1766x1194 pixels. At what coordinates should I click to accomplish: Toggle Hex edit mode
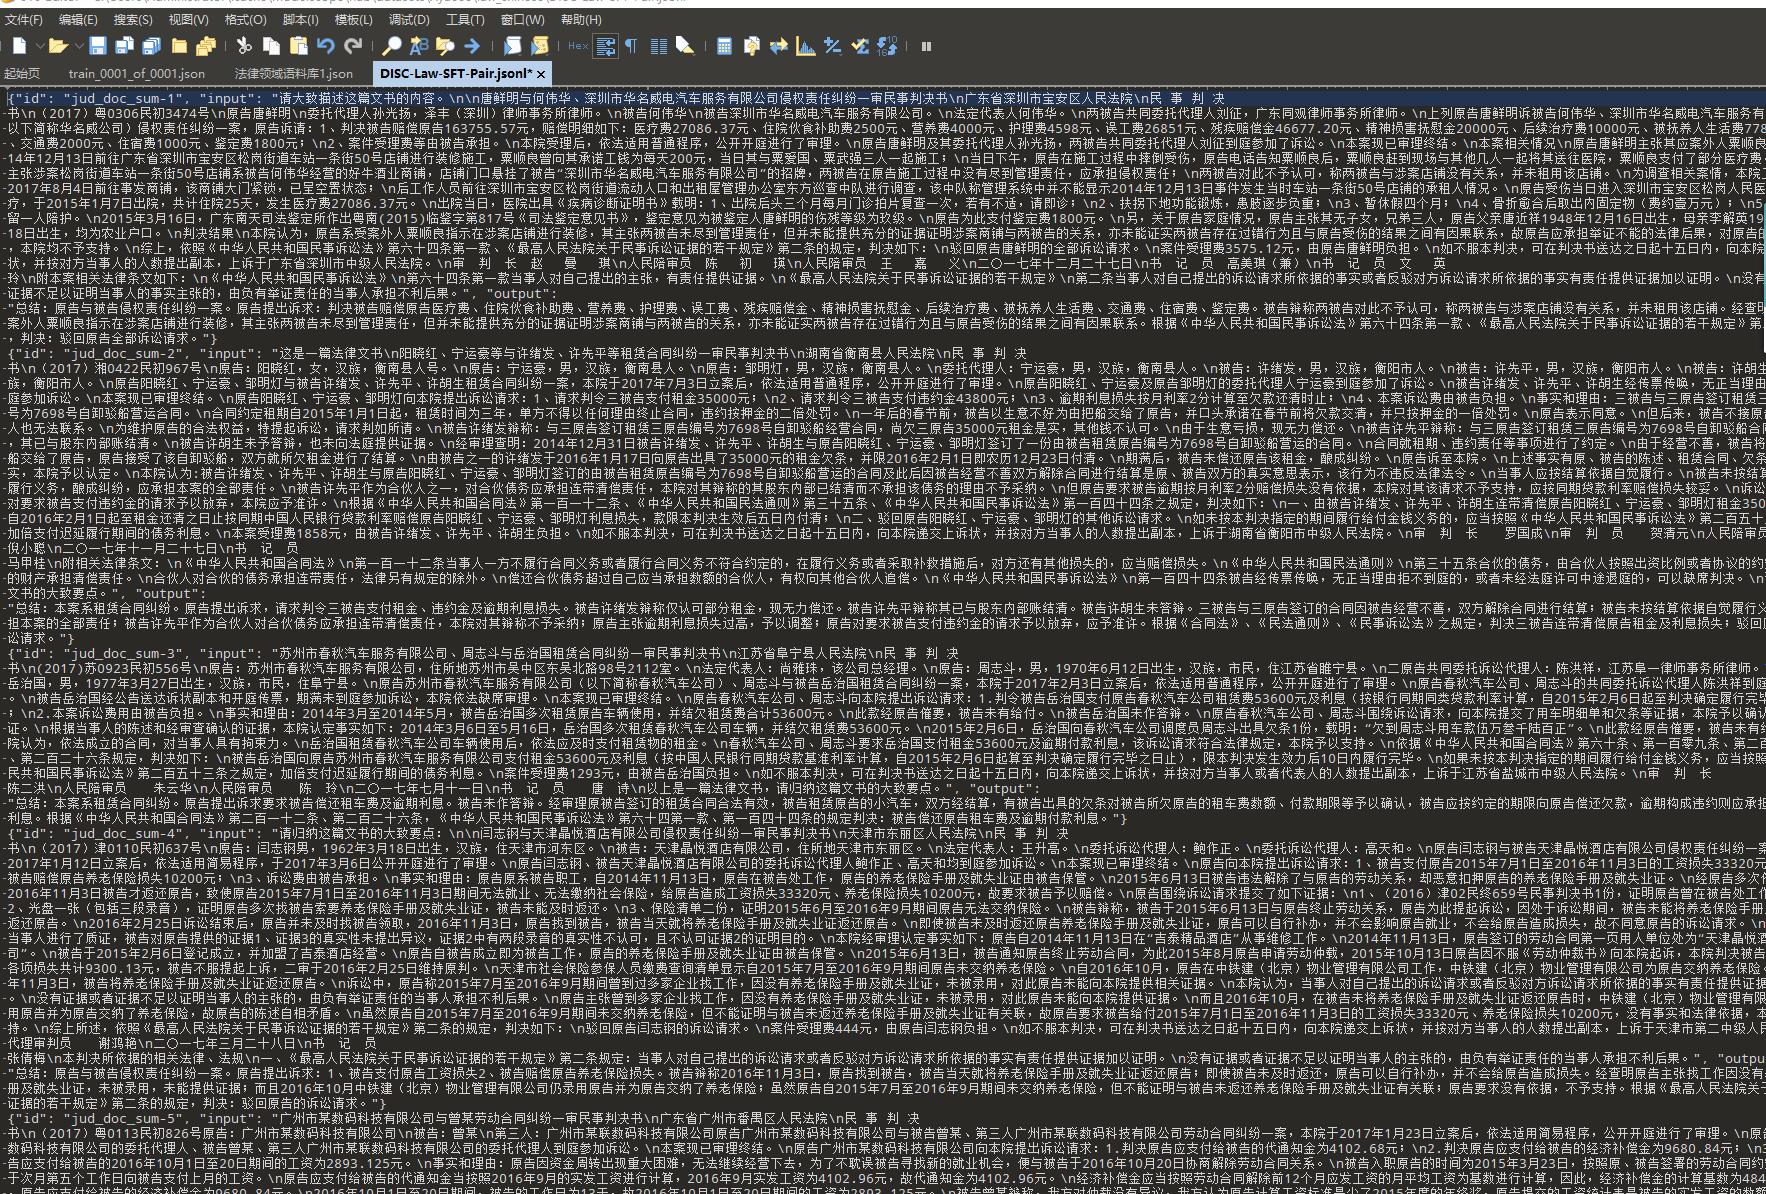[578, 46]
